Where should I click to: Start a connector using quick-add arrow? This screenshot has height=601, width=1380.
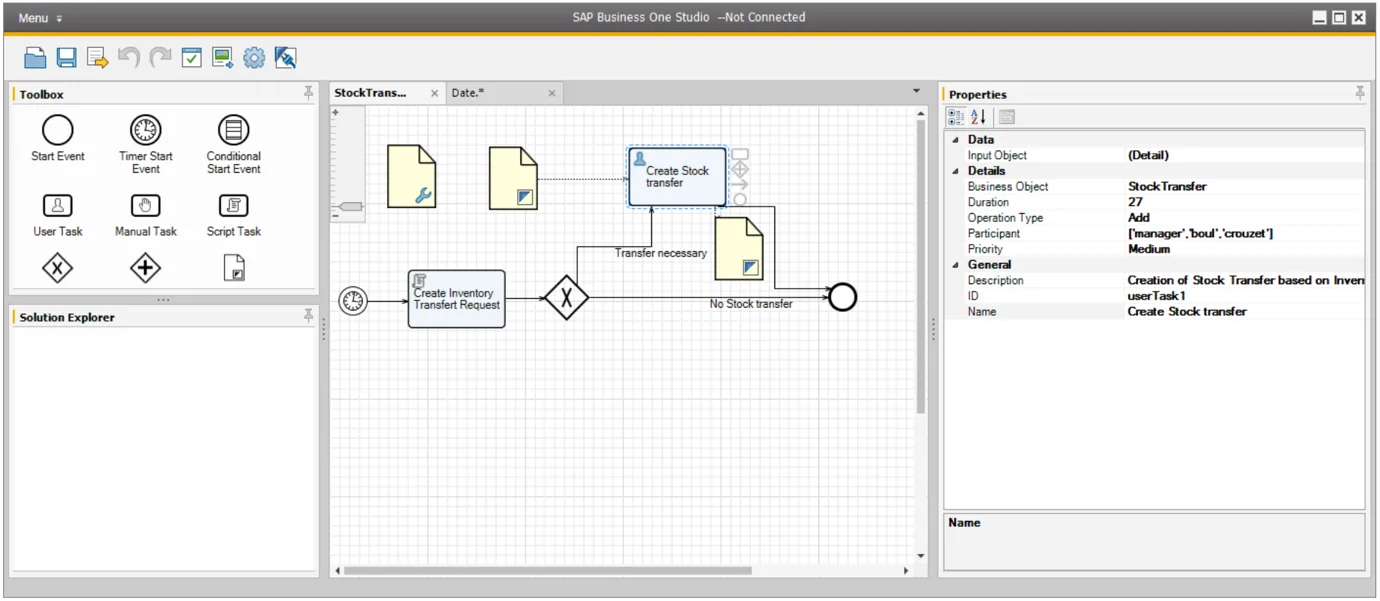click(740, 184)
